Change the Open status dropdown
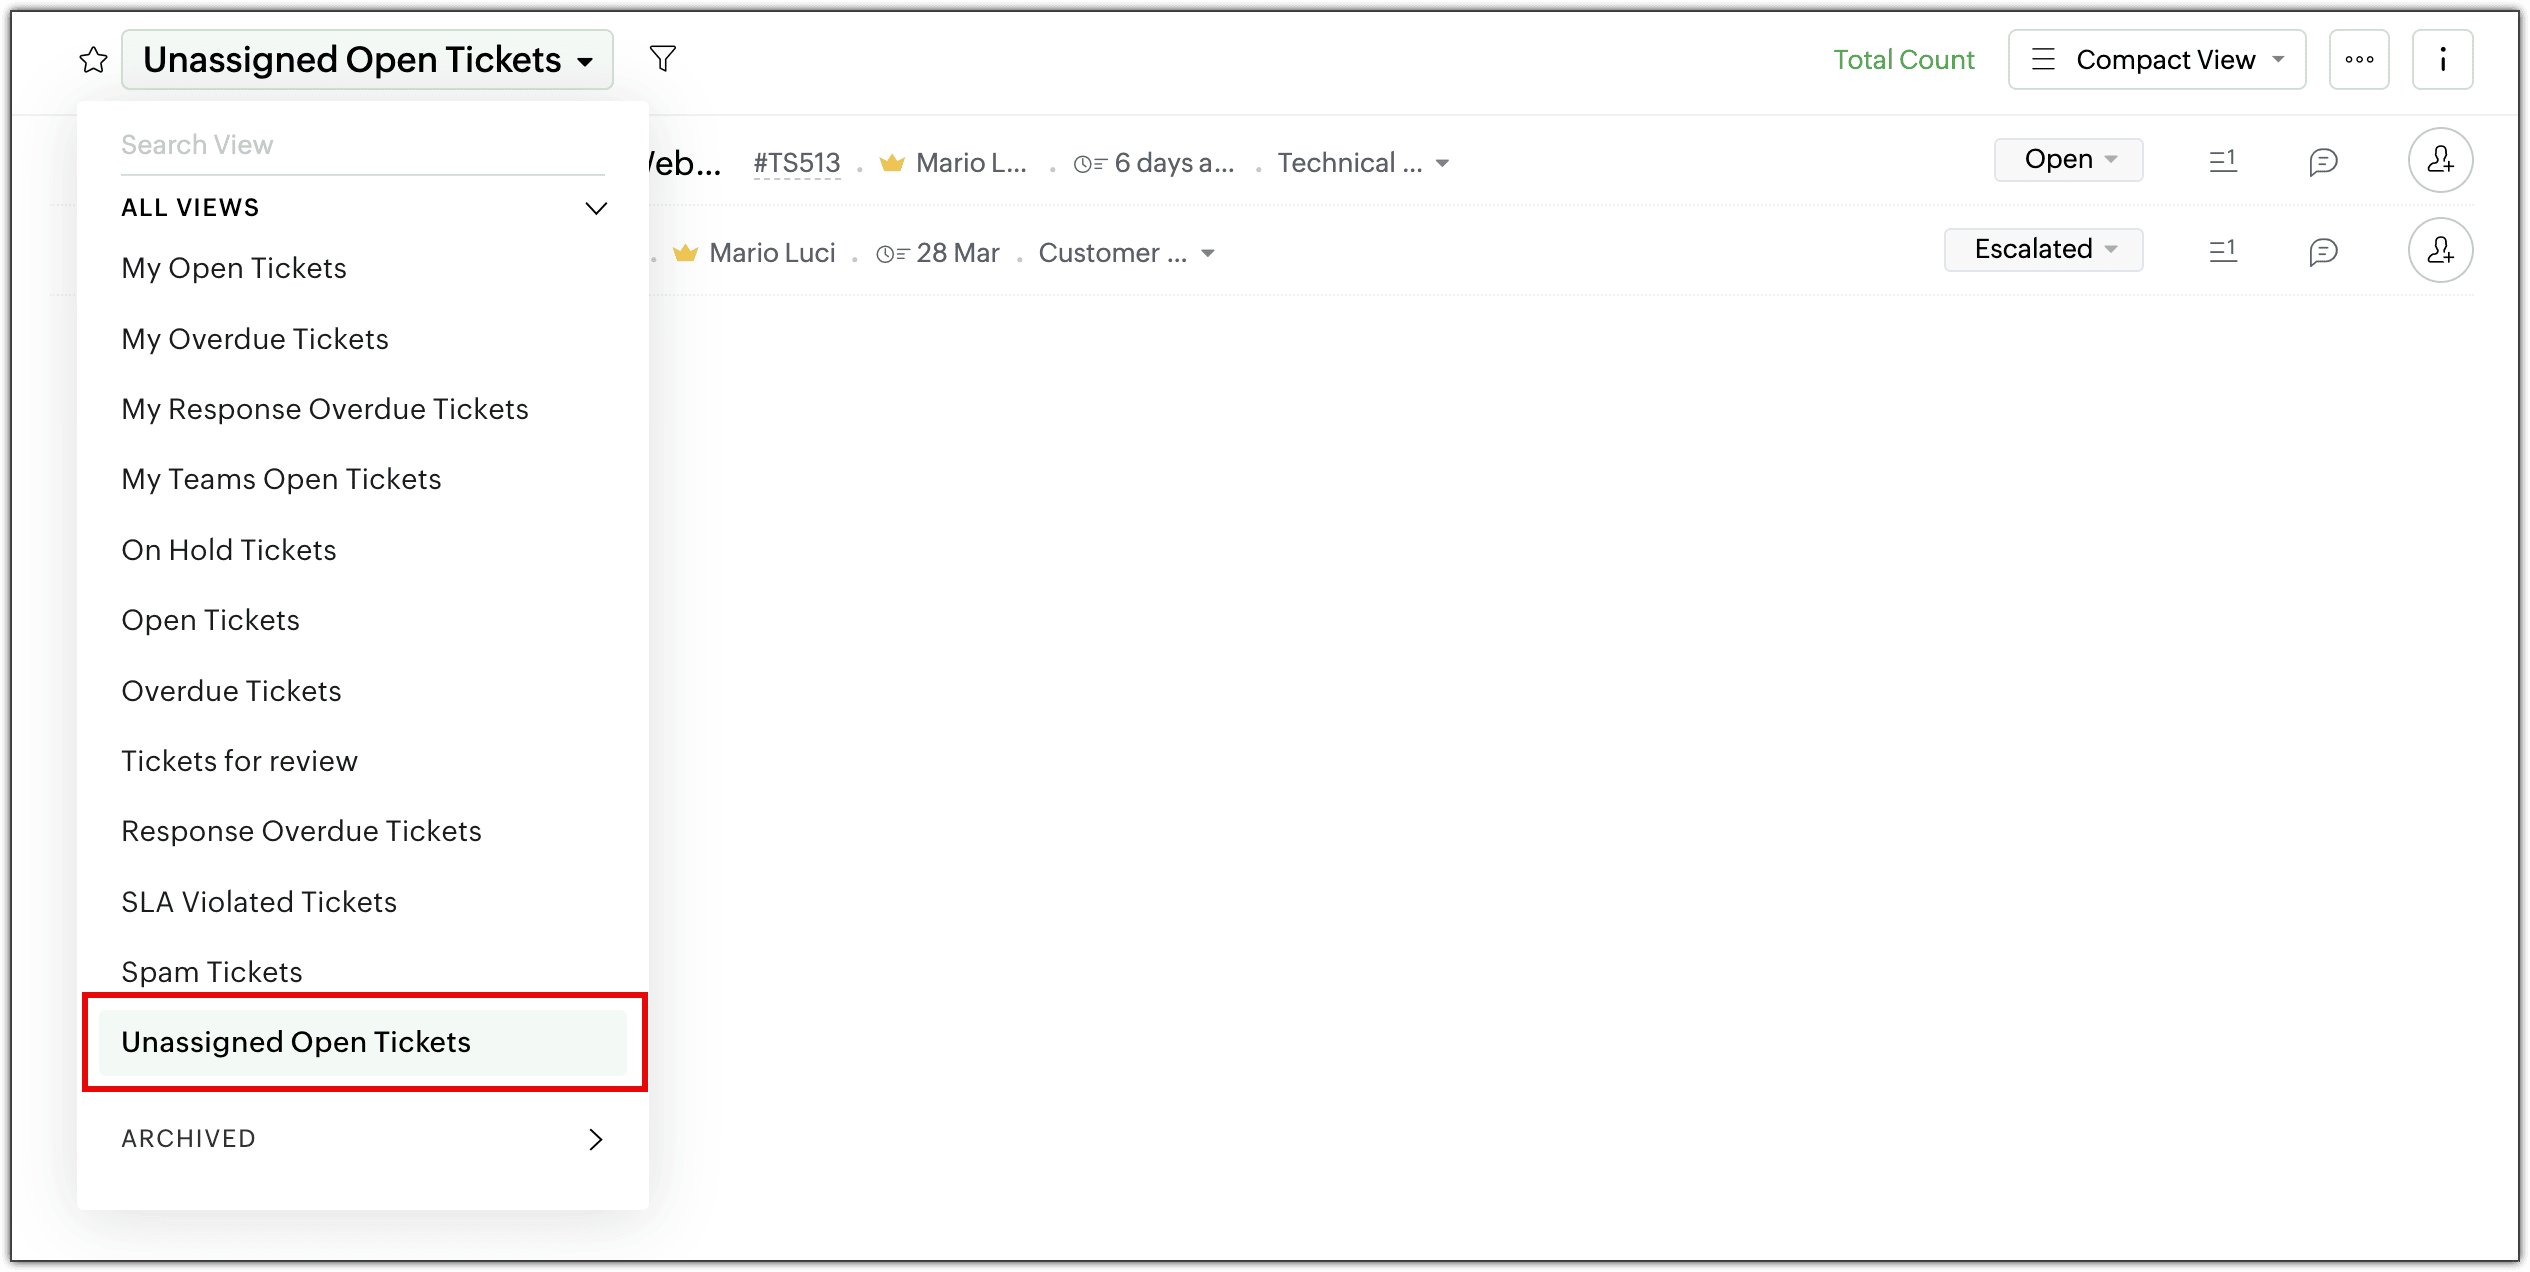Screen dimensions: 2530x1272 (x=2067, y=160)
